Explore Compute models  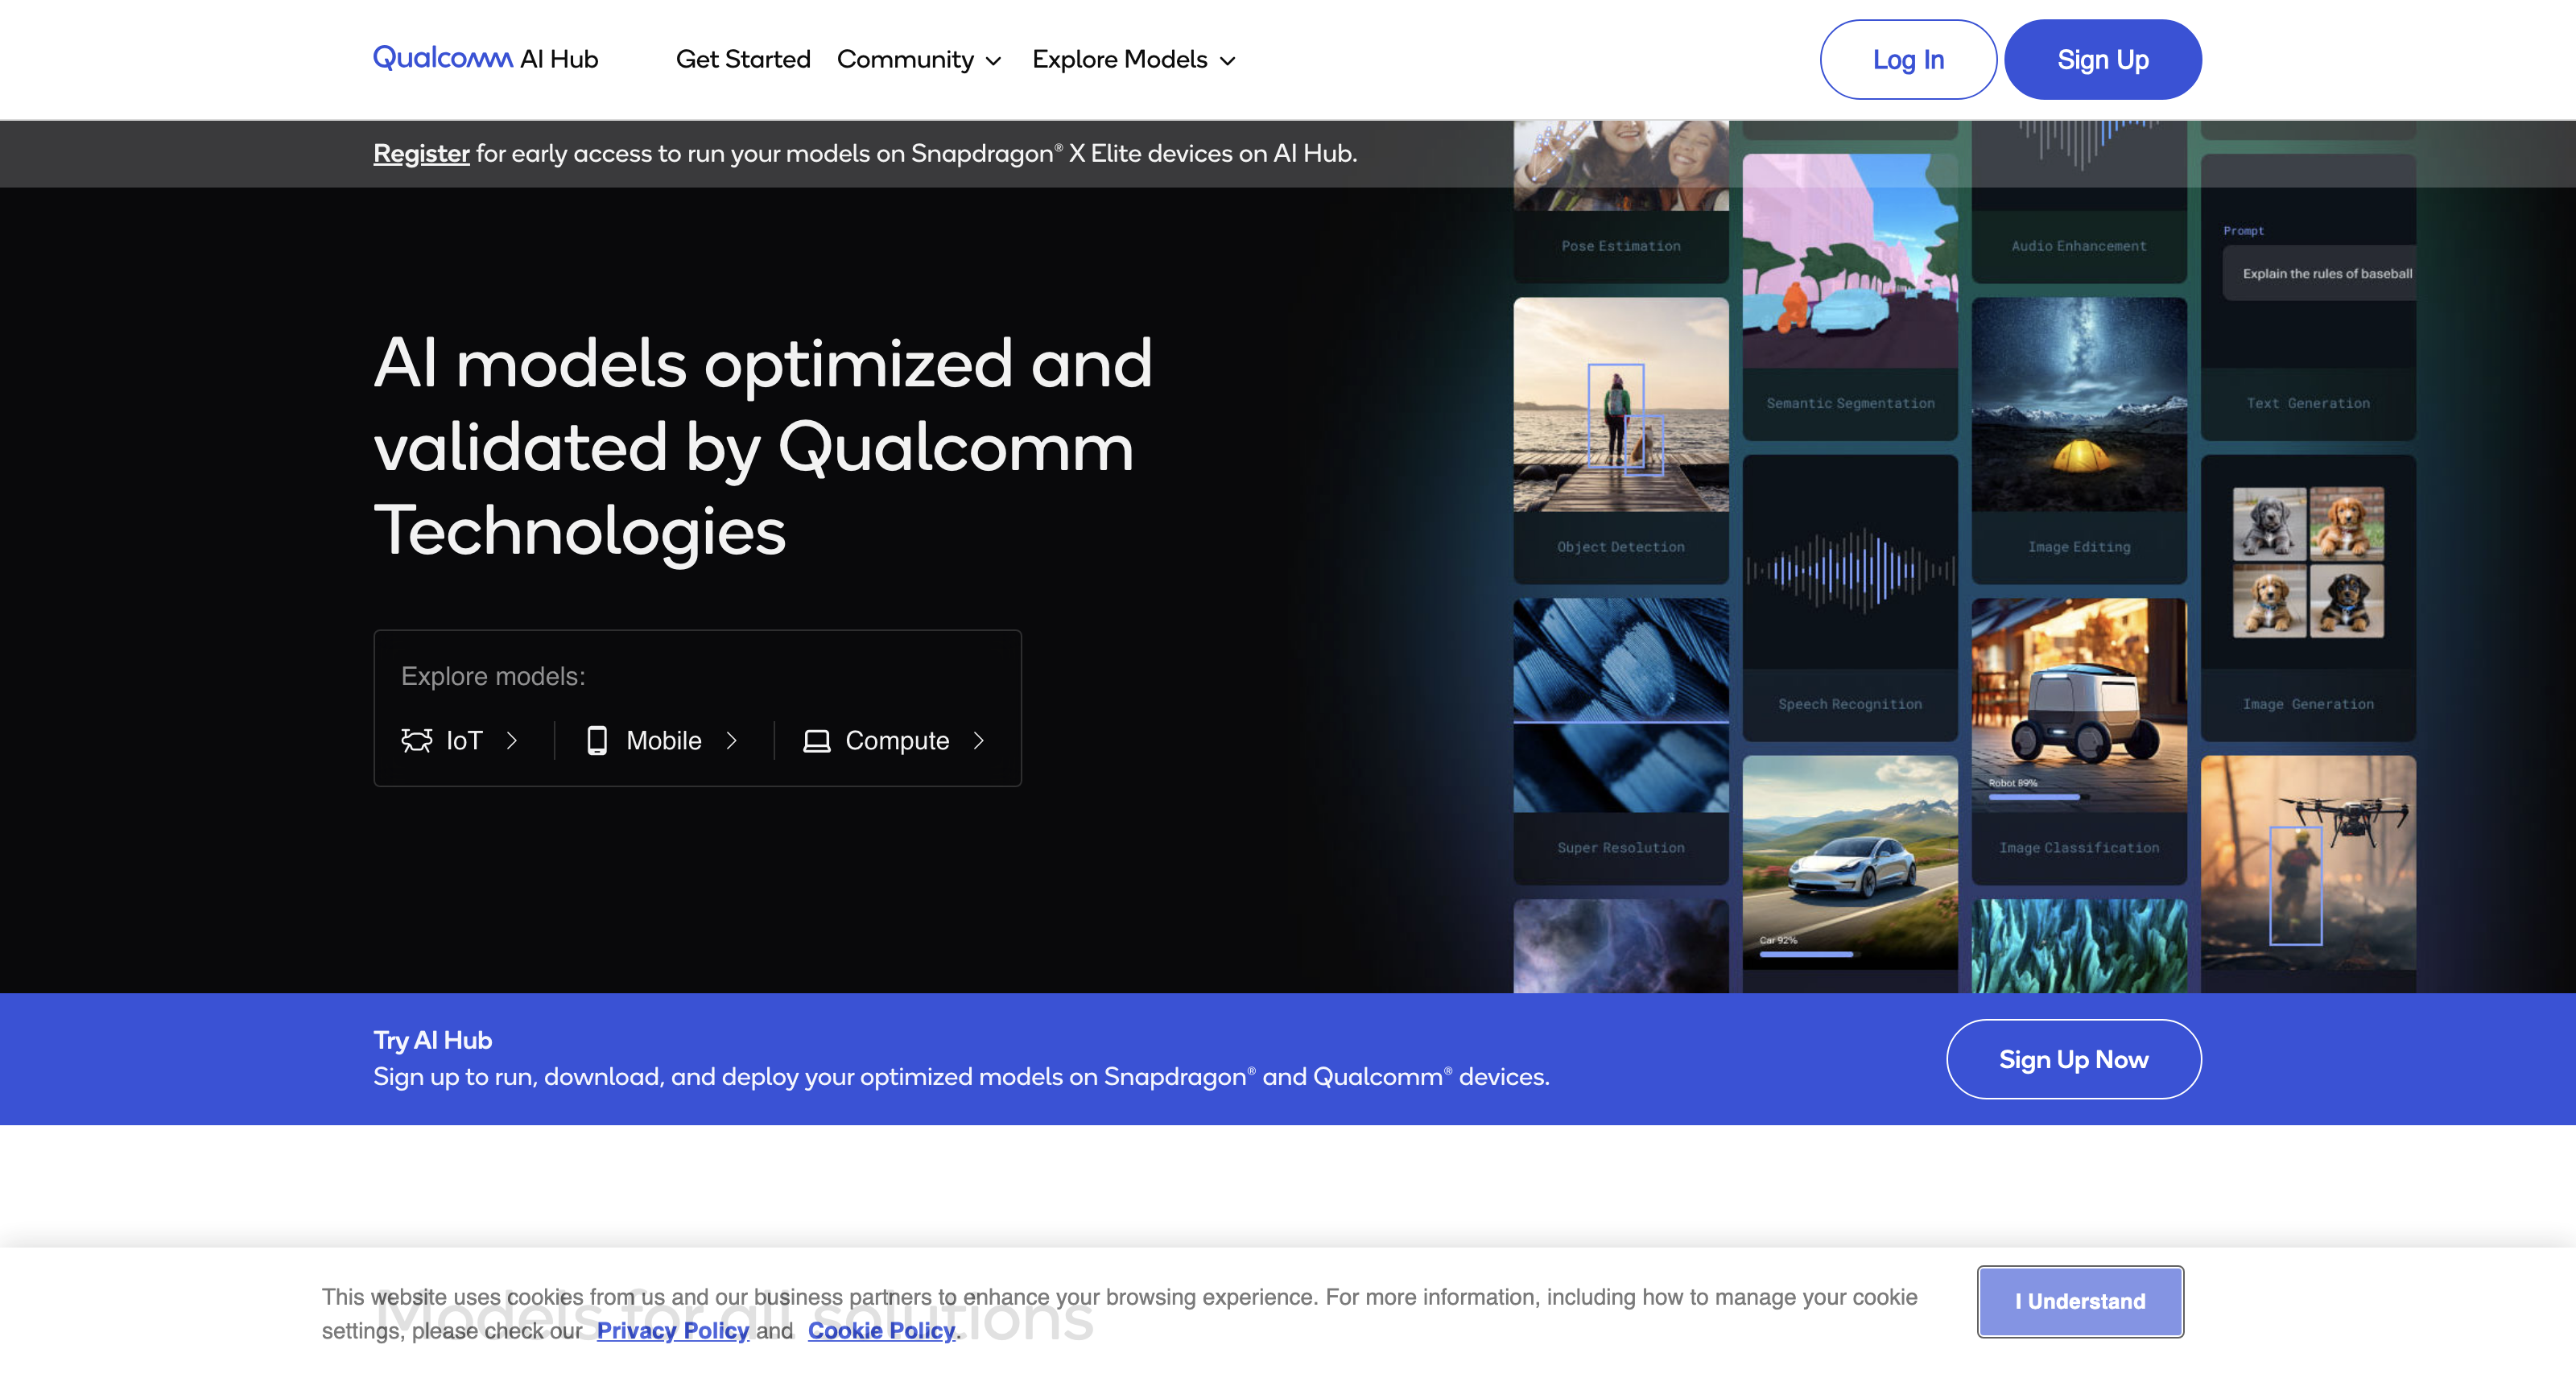pyautogui.click(x=896, y=740)
